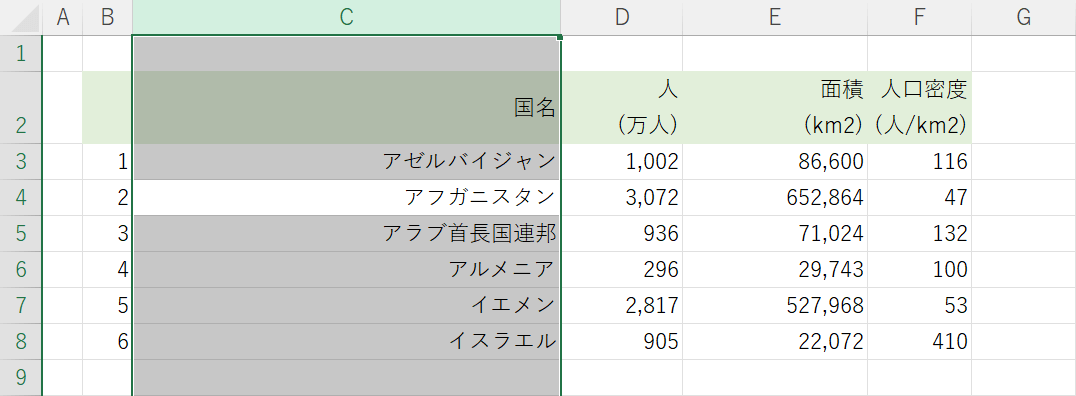Click population value 1,002
1076x396 pixels.
coord(622,162)
